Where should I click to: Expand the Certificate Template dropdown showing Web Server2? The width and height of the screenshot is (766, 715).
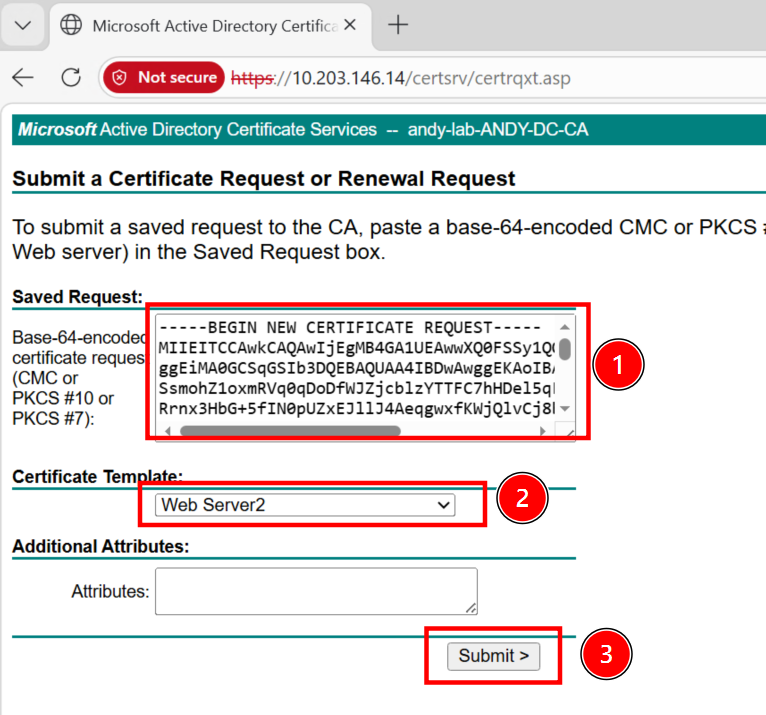pos(305,505)
